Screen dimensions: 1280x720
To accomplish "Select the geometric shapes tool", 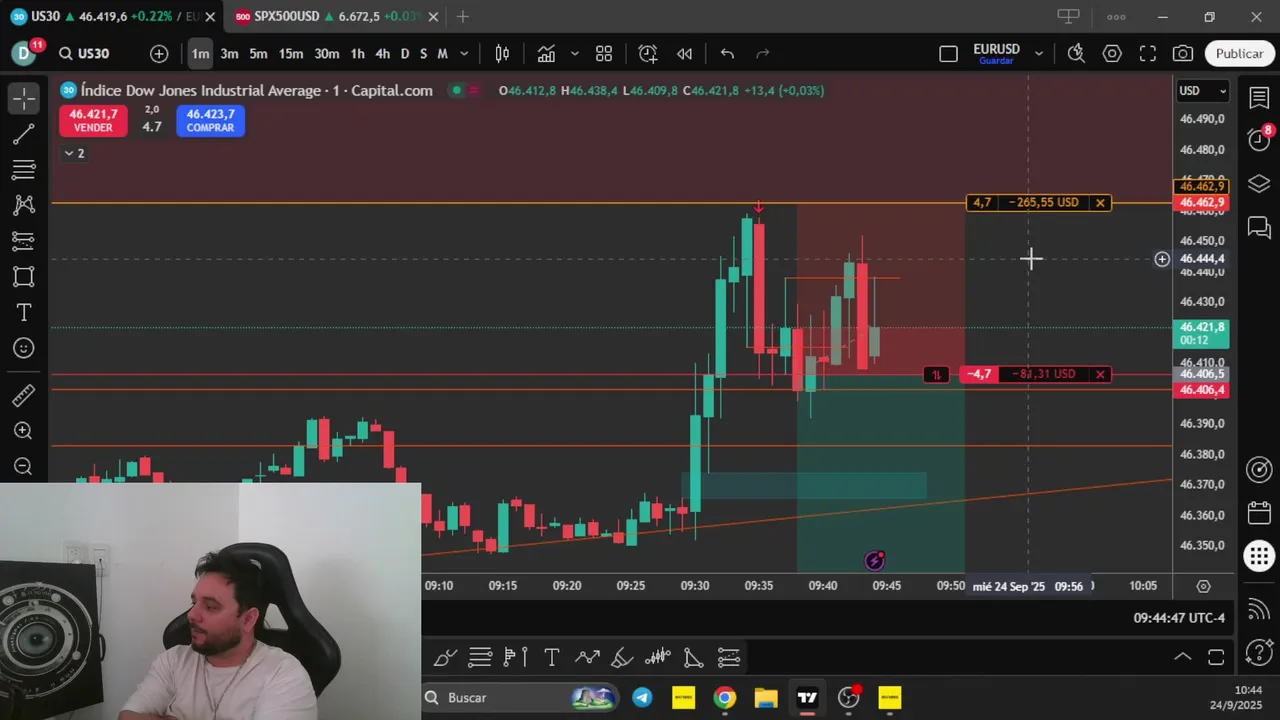I will pyautogui.click(x=24, y=277).
